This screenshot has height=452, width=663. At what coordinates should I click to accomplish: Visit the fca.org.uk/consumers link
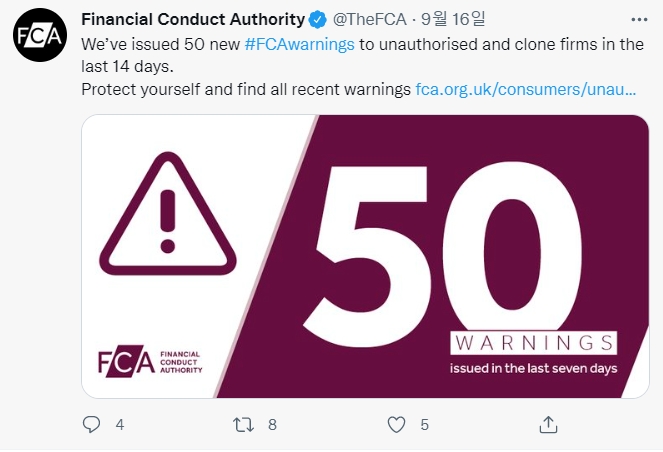click(x=526, y=90)
